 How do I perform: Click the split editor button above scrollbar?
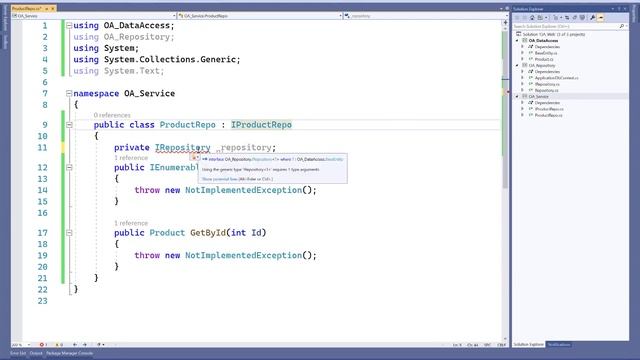click(505, 23)
